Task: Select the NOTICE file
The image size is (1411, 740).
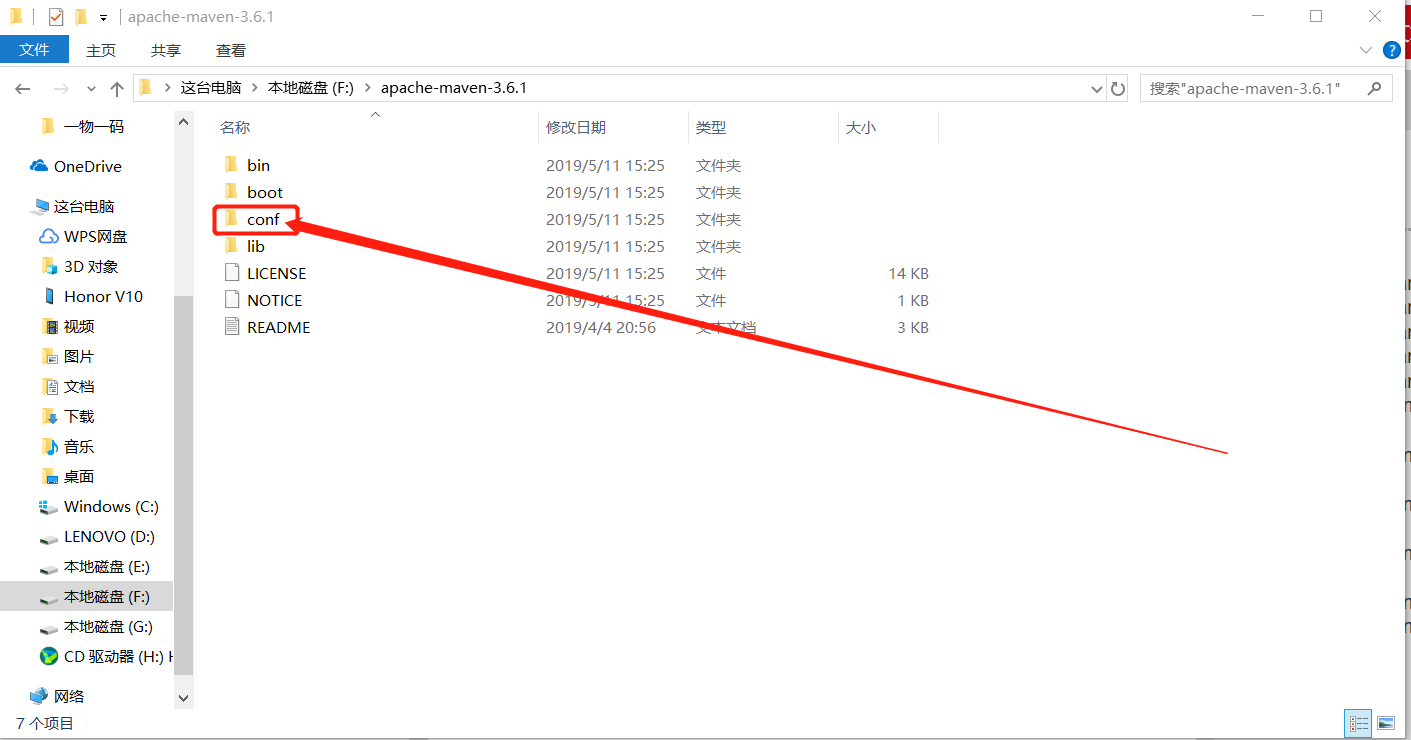Action: (272, 299)
